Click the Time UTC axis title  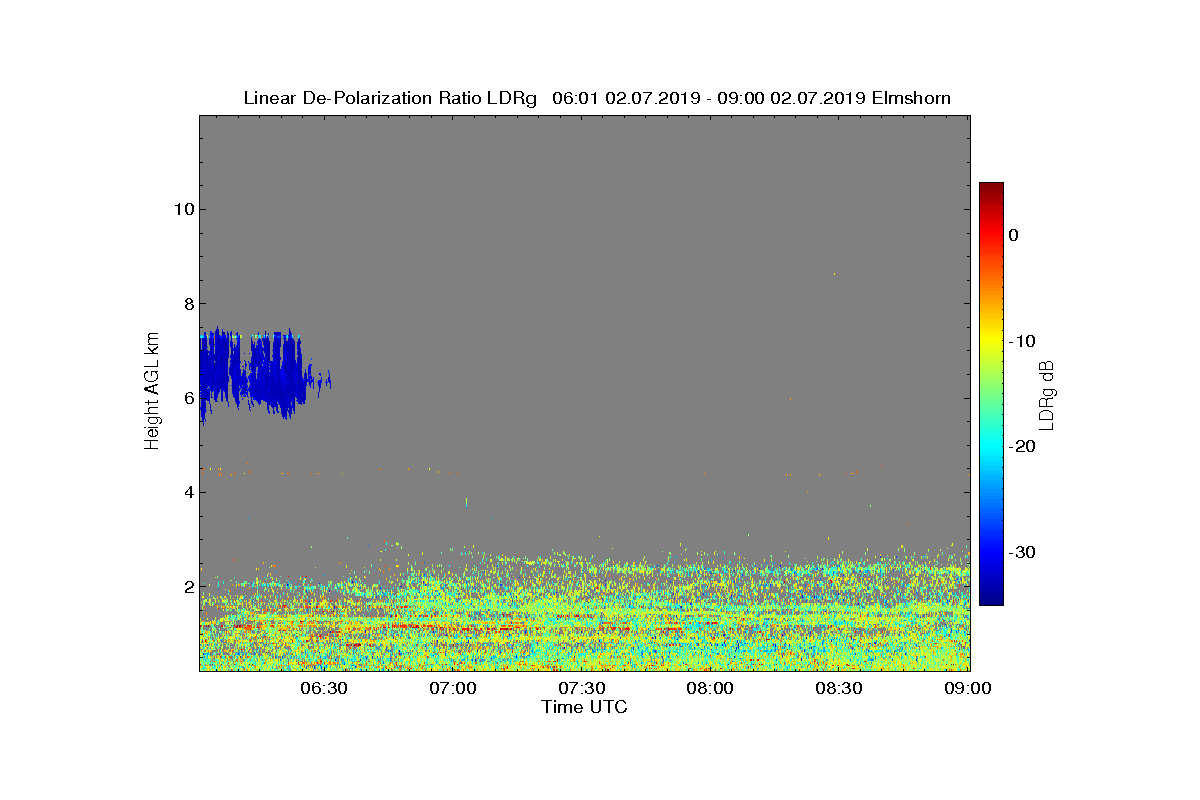point(585,708)
